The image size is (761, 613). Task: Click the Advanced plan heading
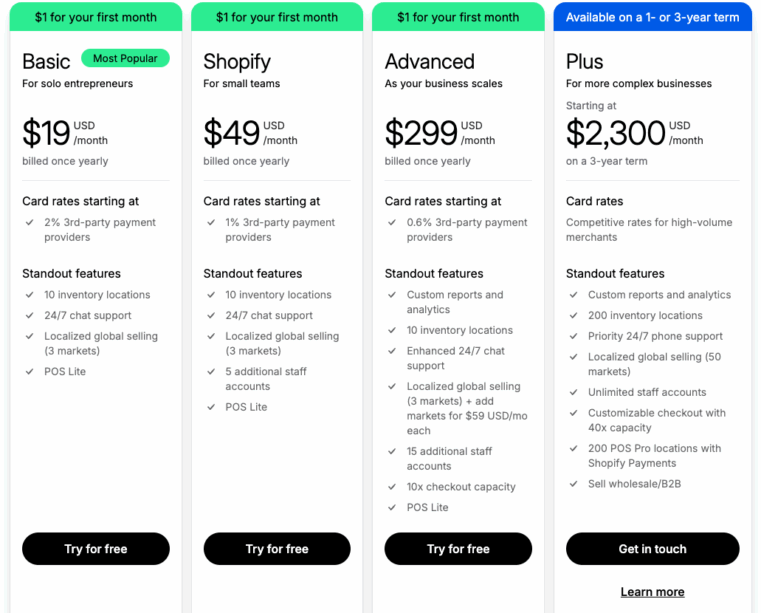coord(430,62)
